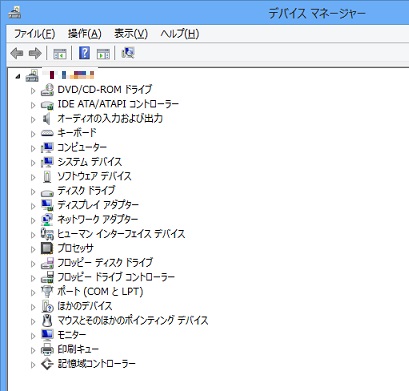This screenshot has width=409, height=391.
Task: Collapse the root computer node
Action: click(x=18, y=76)
